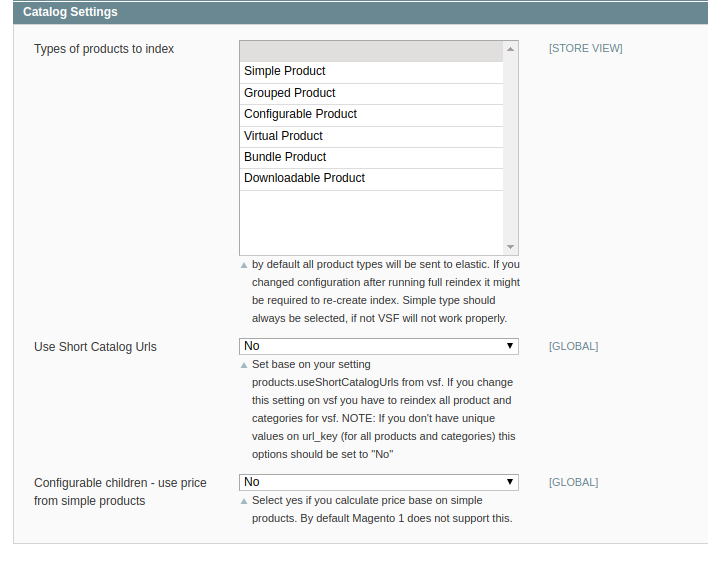Screen dimensions: 708x564
Task: Select Simple Product in the product types list
Action: [371, 71]
